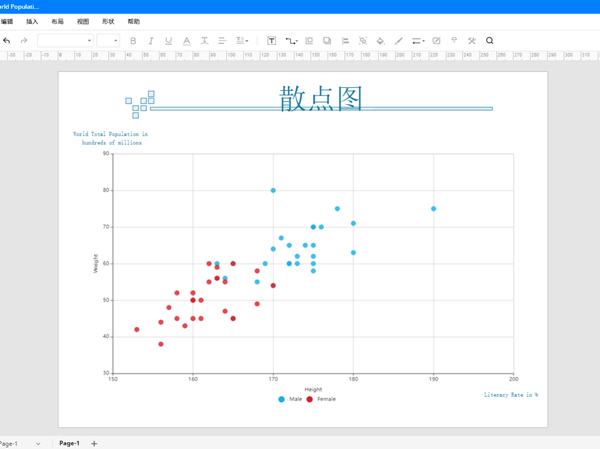Open the 帮助 menu

click(134, 21)
